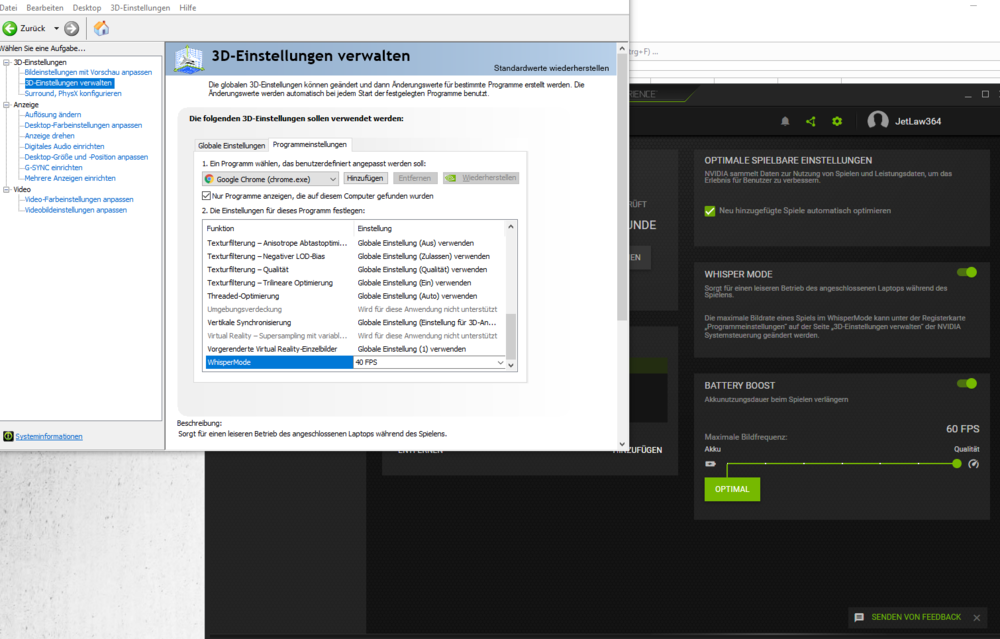Open the home icon in the toolbar
This screenshot has width=1000, height=639.
101,29
